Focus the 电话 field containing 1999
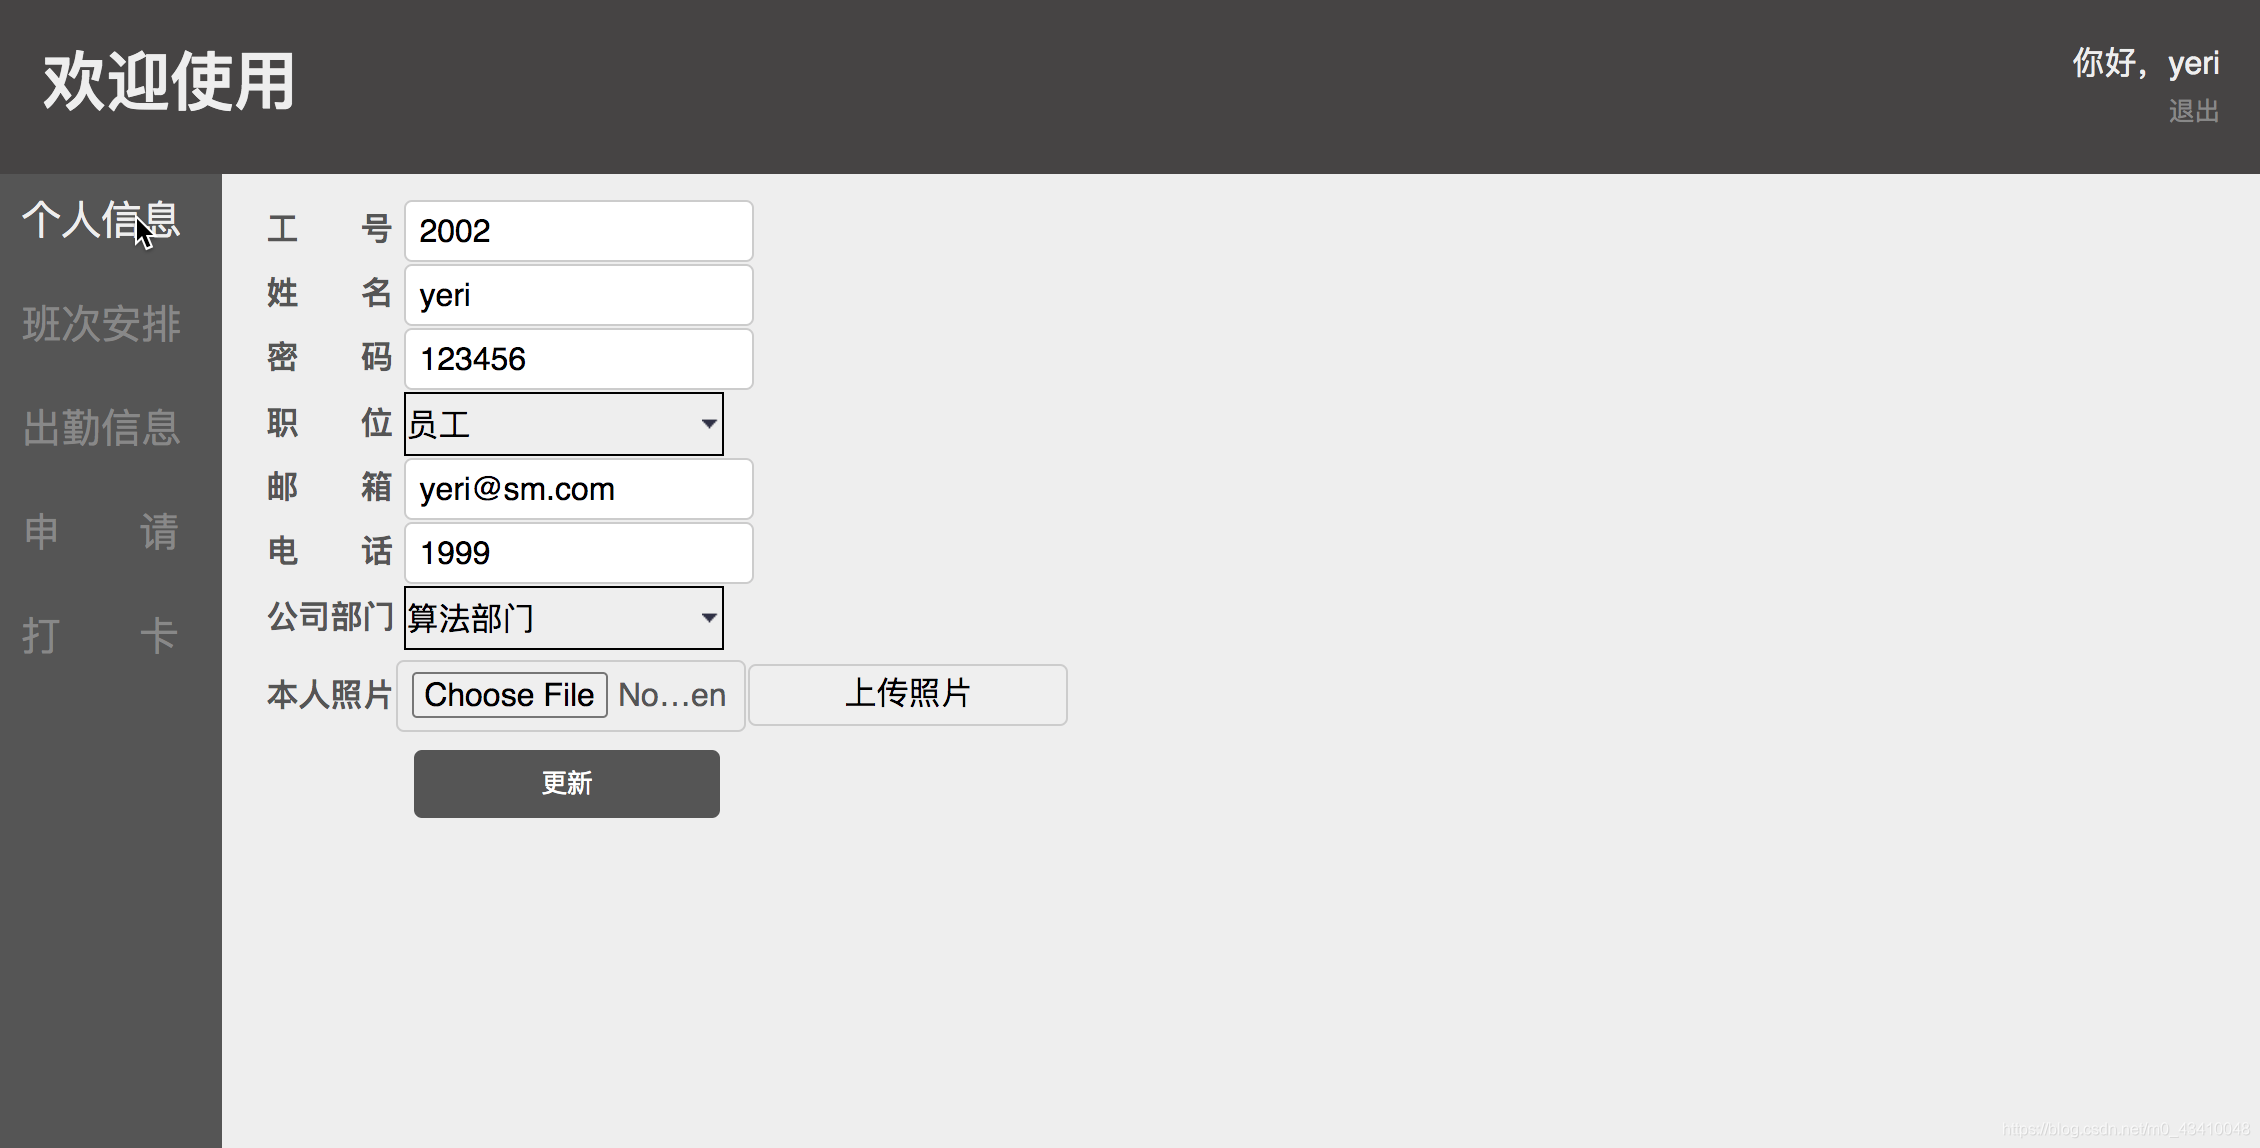Screen dimensions: 2260x1148 coord(578,553)
